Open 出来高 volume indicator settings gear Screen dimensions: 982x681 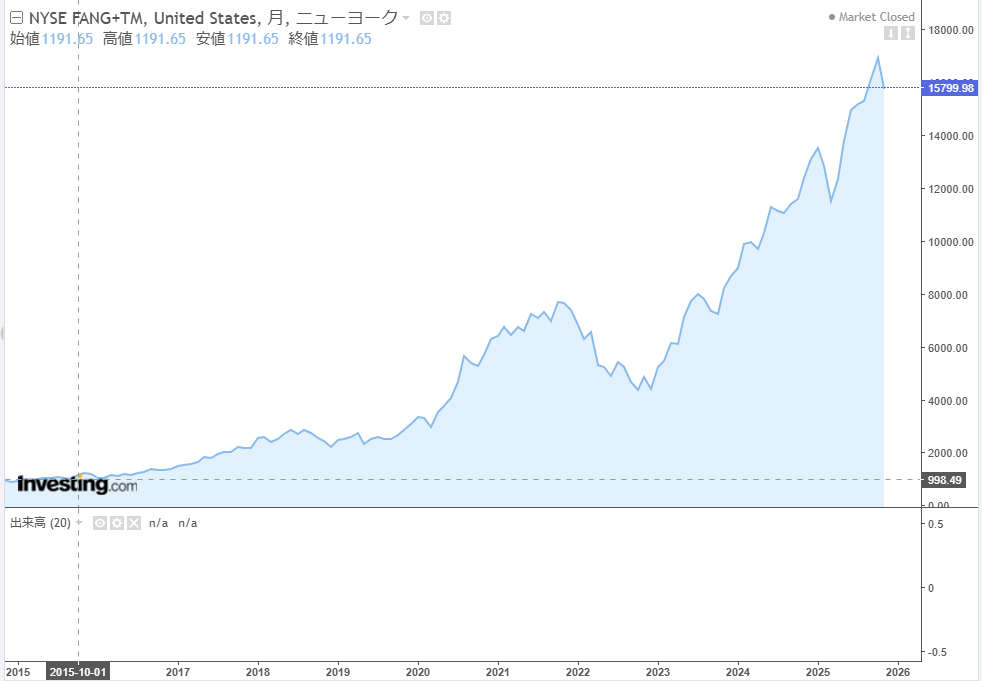117,523
